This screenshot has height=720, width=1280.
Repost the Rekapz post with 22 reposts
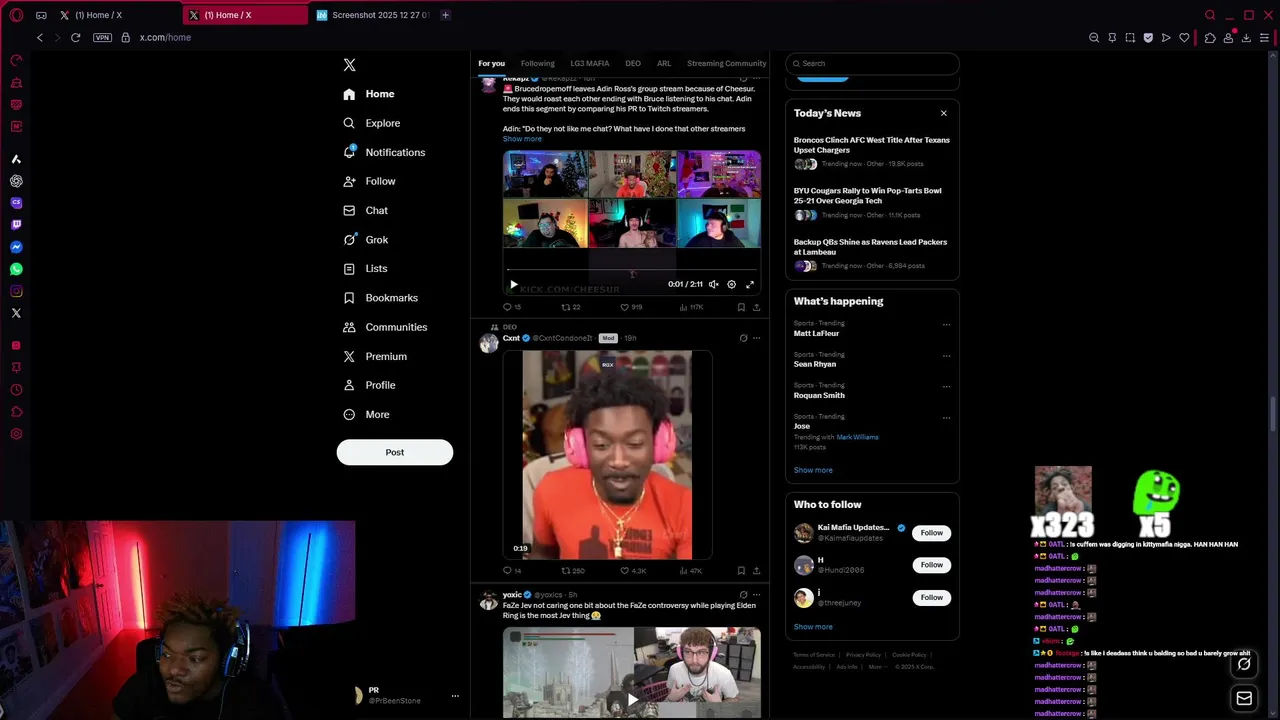571,307
